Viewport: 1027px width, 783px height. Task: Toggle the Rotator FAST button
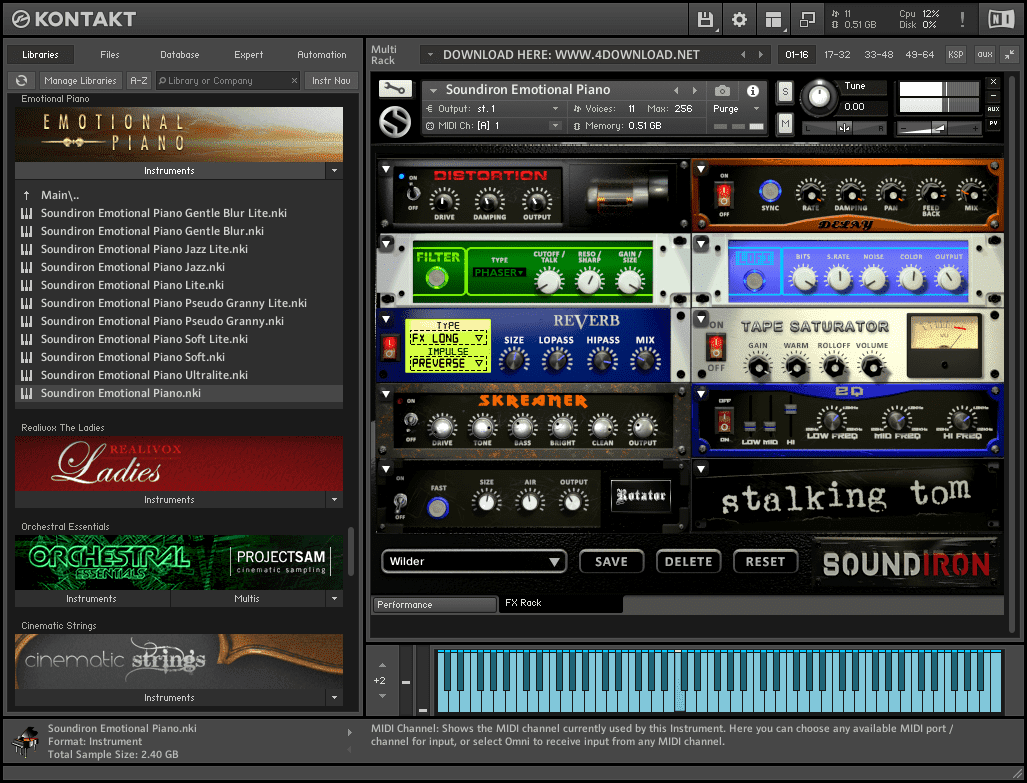click(x=438, y=507)
